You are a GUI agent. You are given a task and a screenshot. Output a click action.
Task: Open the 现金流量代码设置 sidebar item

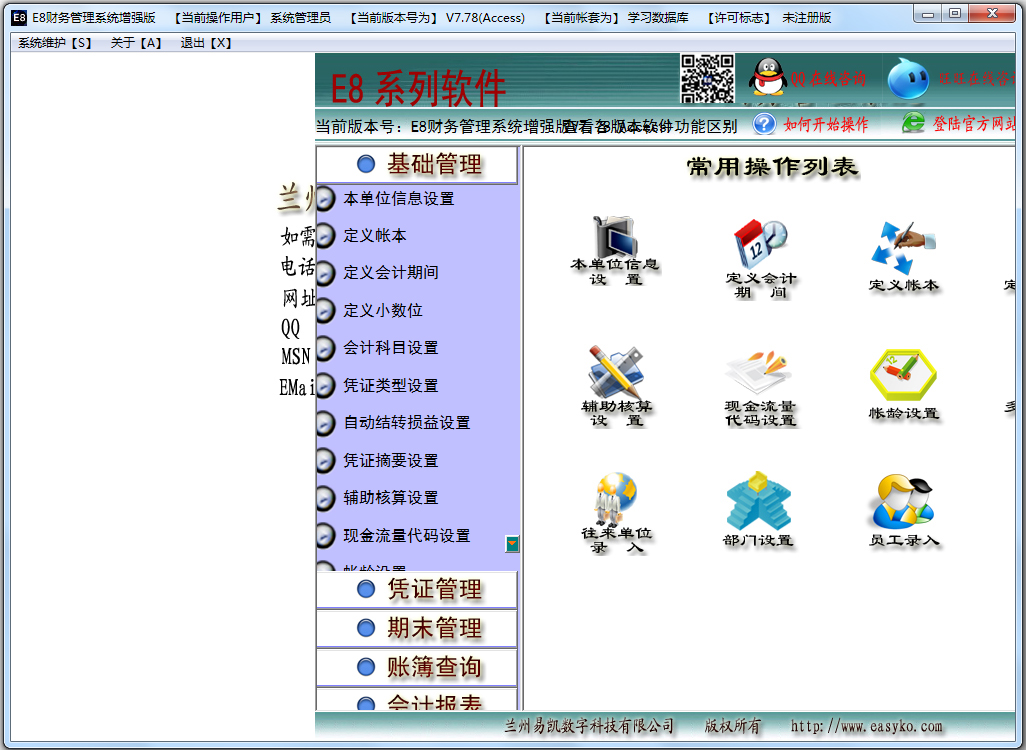(x=406, y=536)
